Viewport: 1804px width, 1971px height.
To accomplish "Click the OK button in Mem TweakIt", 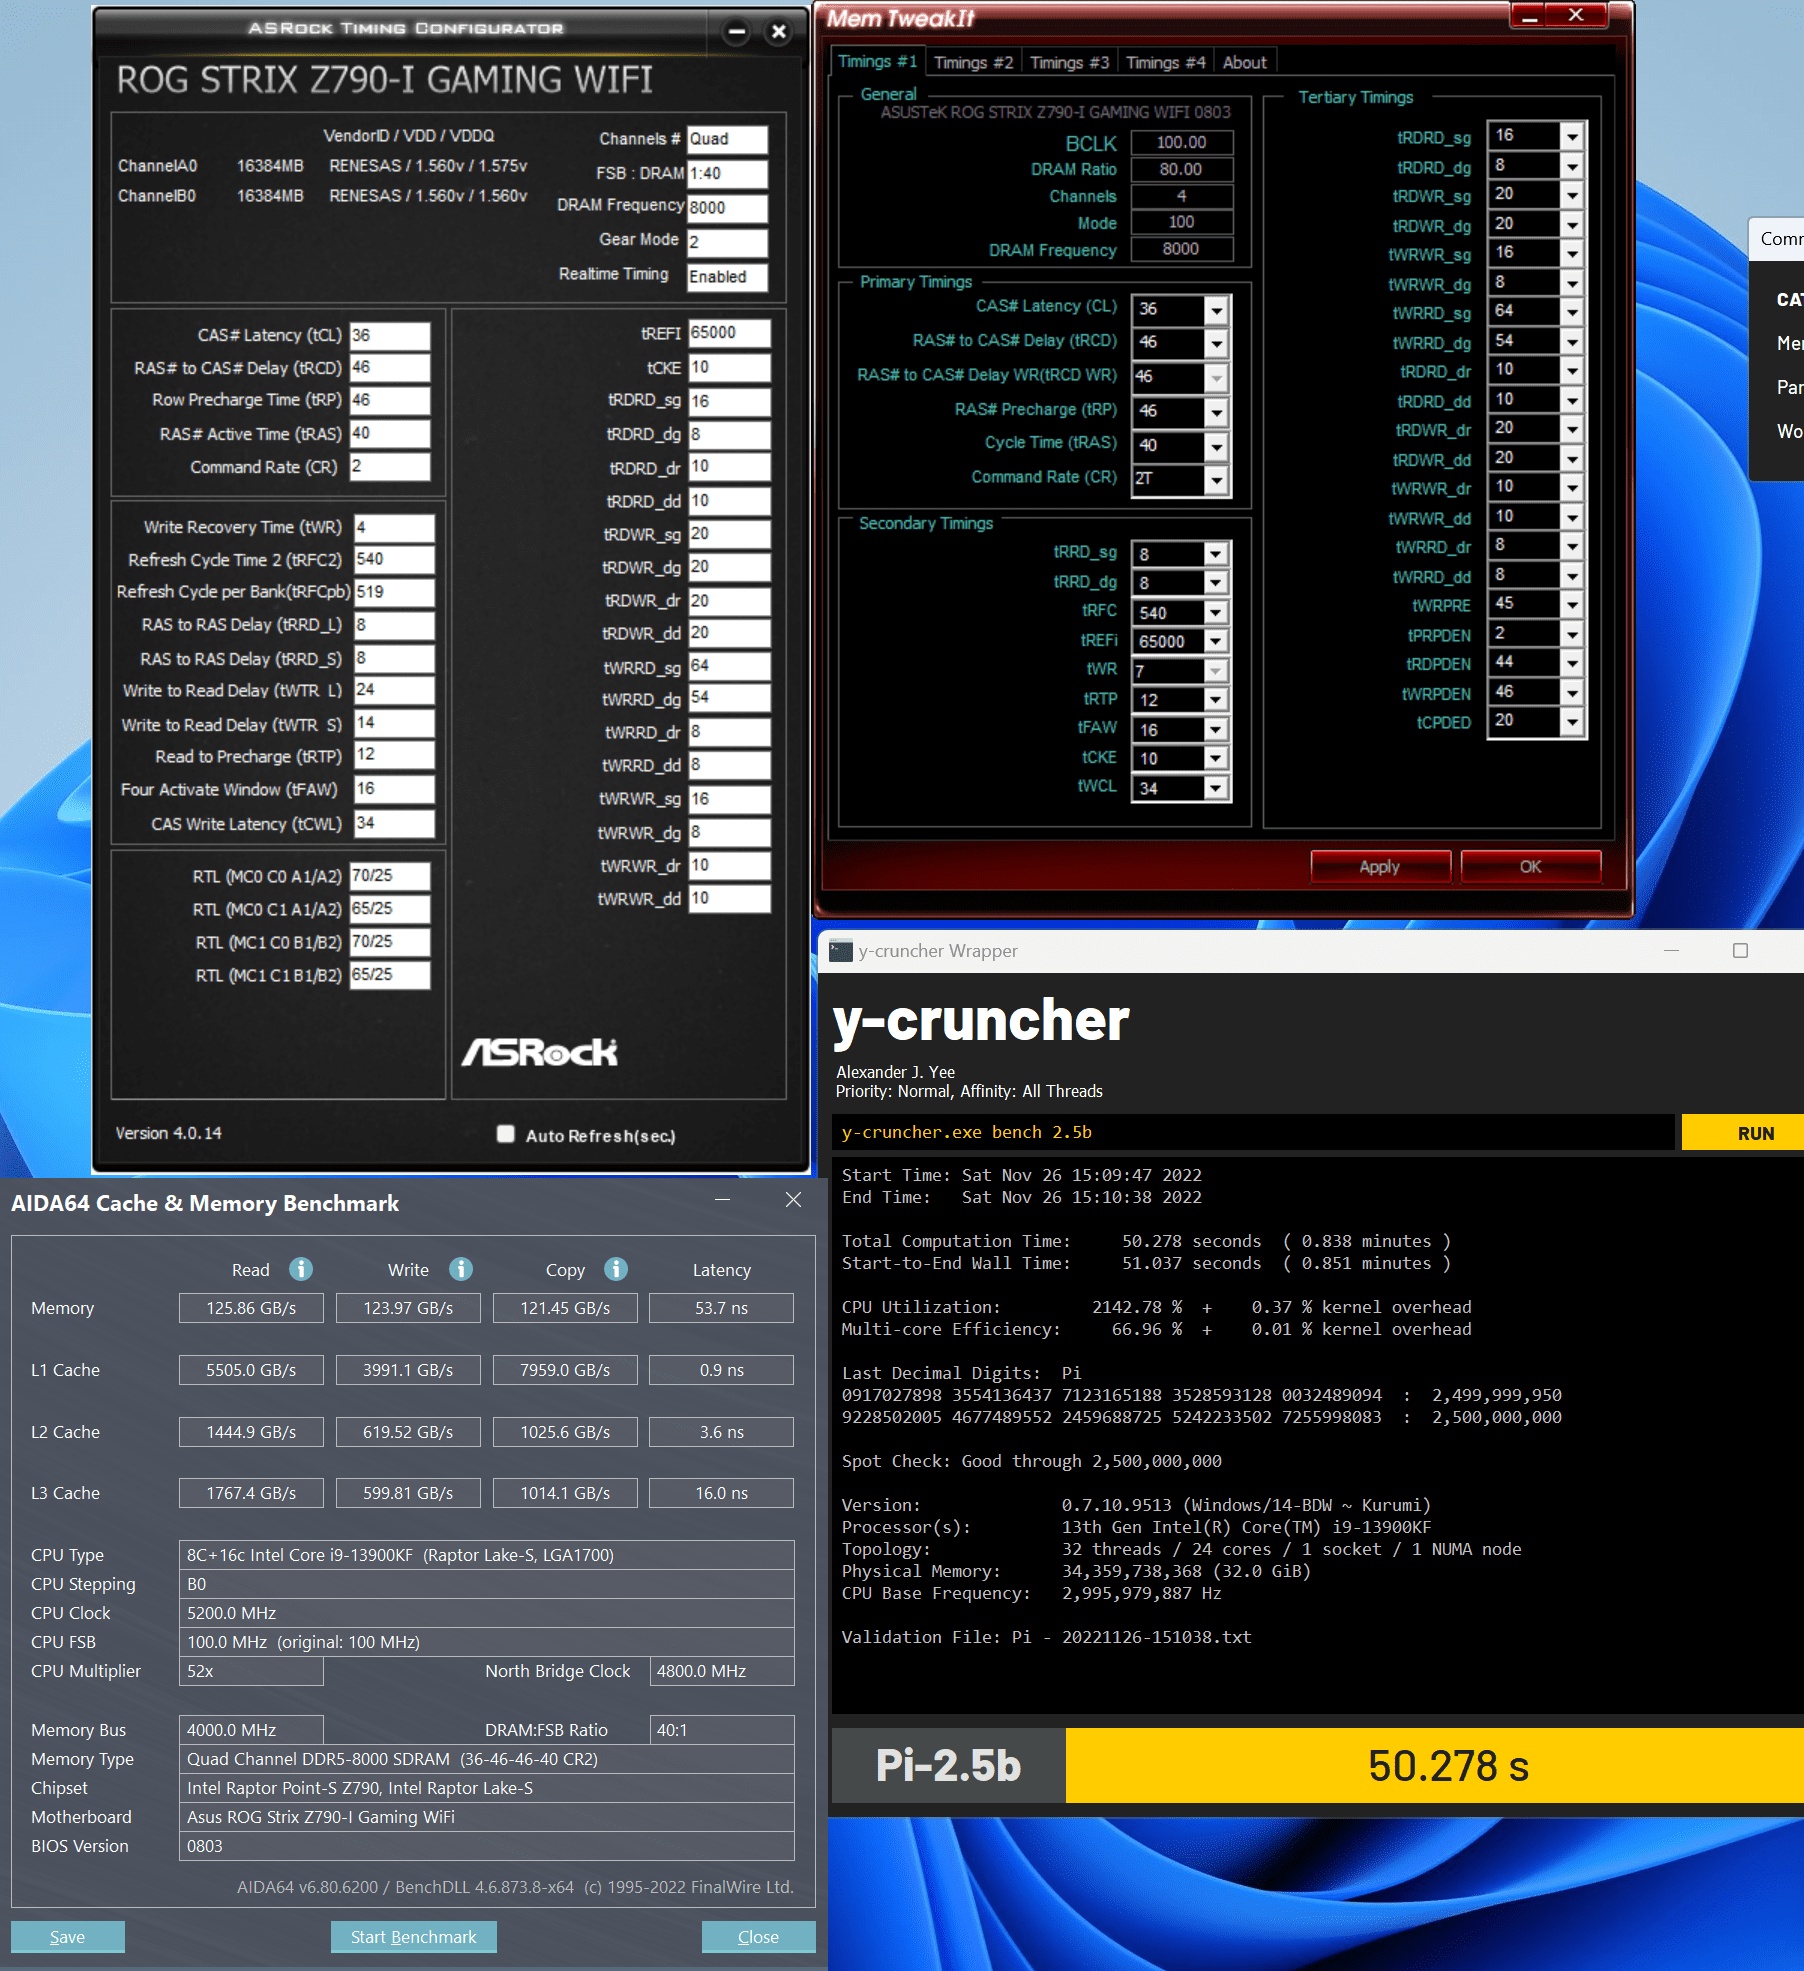I will (x=1531, y=867).
